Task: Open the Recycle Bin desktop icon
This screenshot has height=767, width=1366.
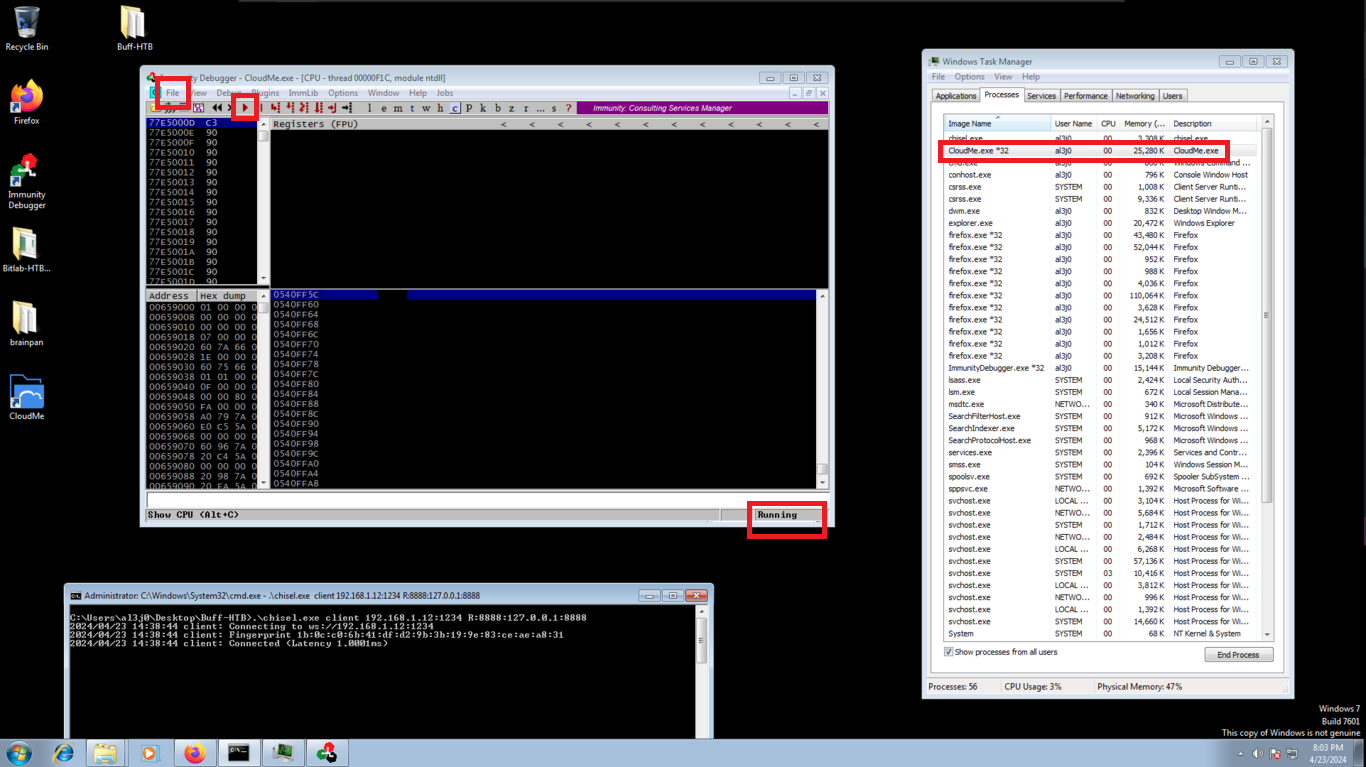Action: coord(27,29)
